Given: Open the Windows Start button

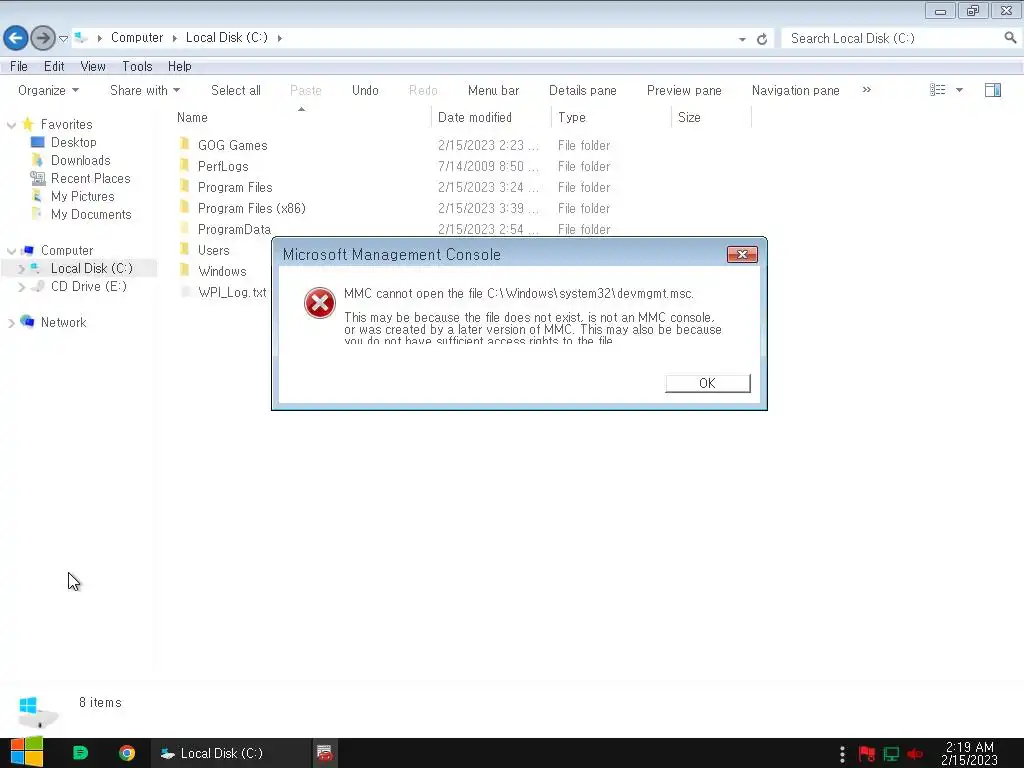Looking at the screenshot, I should (x=27, y=752).
